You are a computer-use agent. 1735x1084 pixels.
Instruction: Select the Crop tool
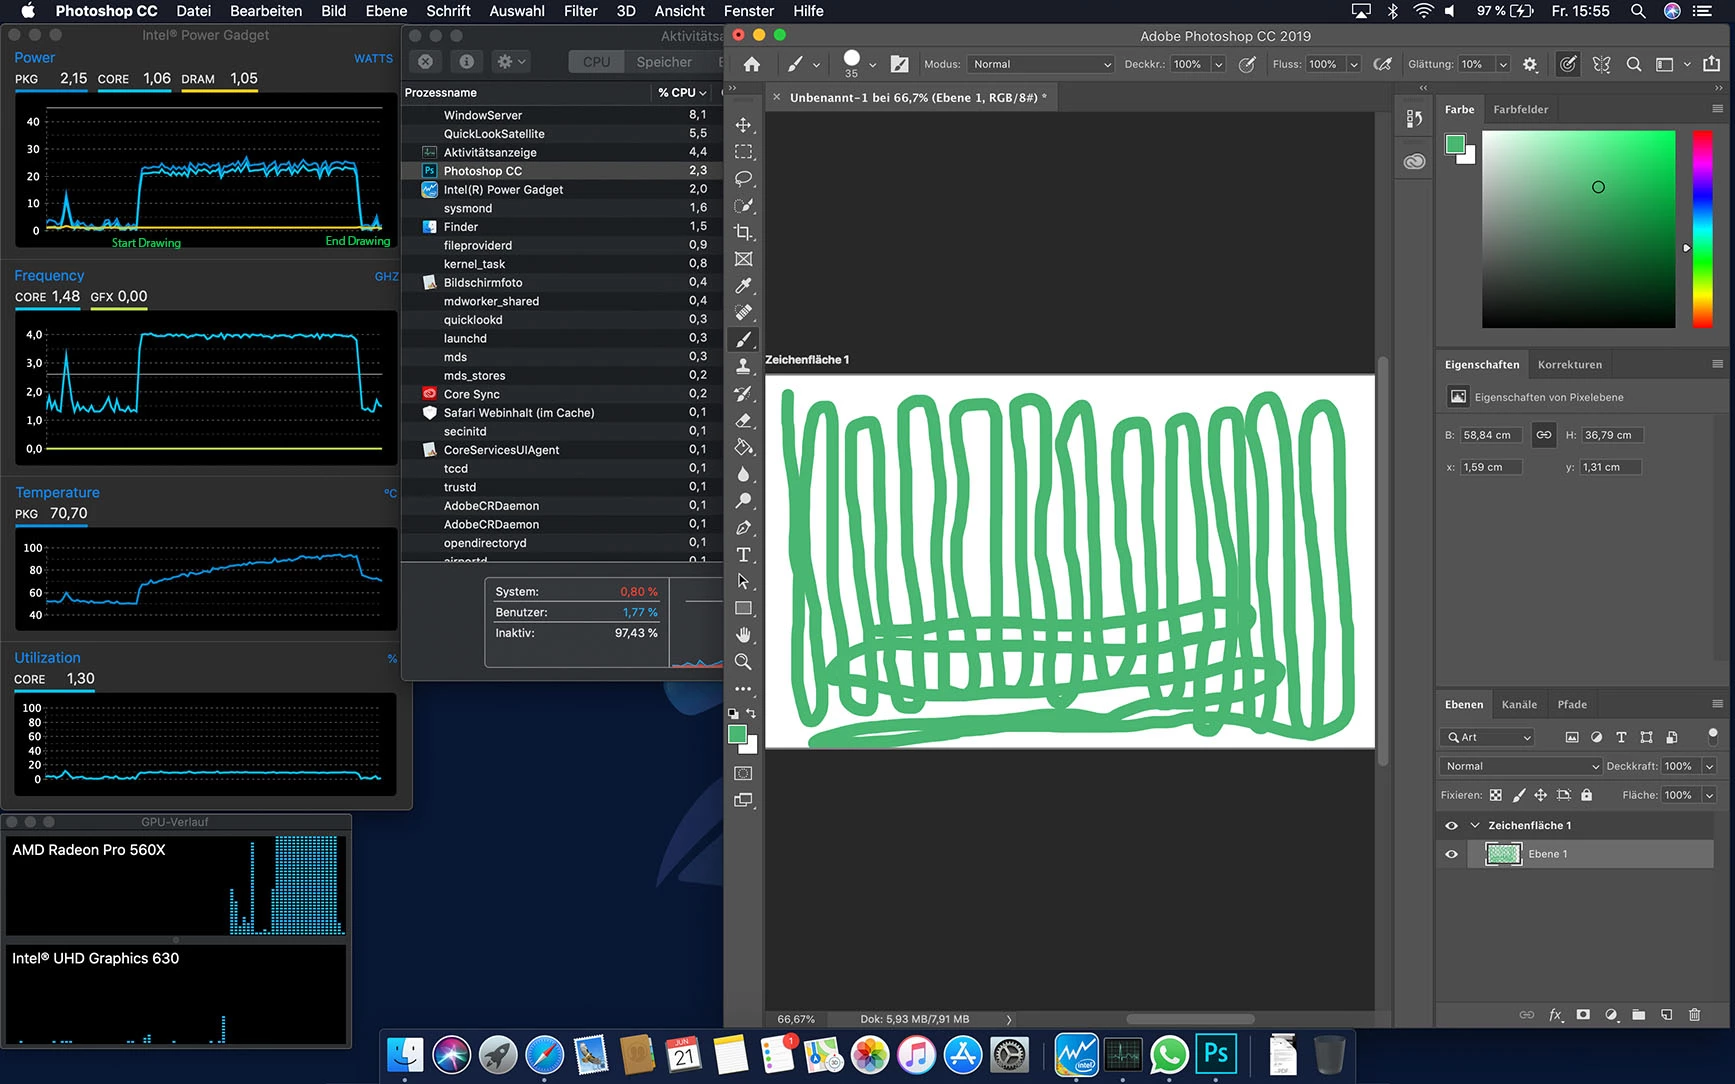(743, 233)
